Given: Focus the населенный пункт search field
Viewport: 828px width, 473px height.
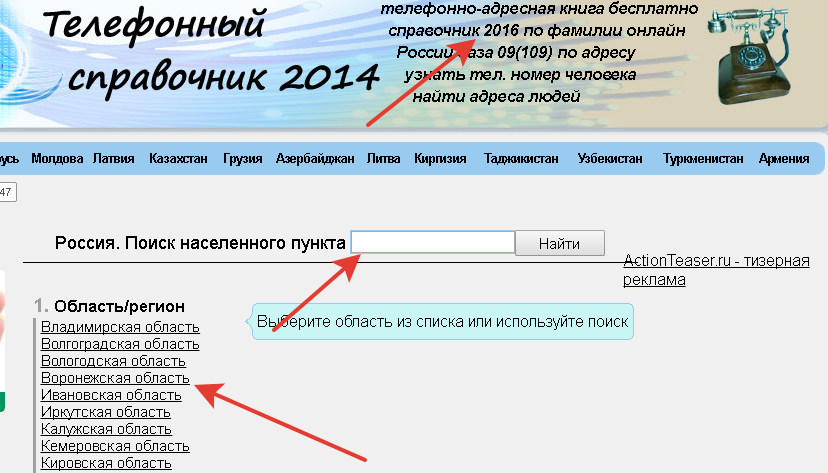Looking at the screenshot, I should point(432,243).
